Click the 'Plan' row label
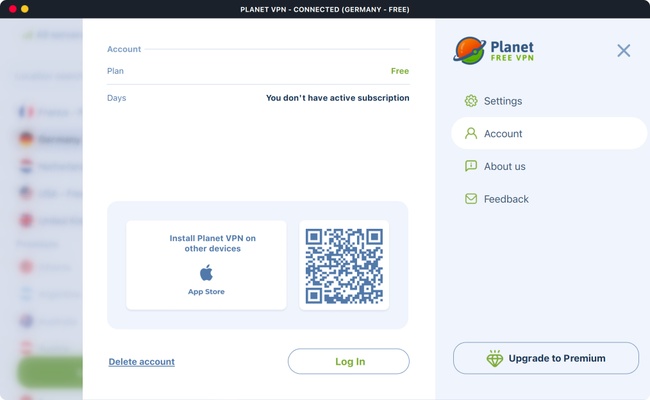 point(115,71)
